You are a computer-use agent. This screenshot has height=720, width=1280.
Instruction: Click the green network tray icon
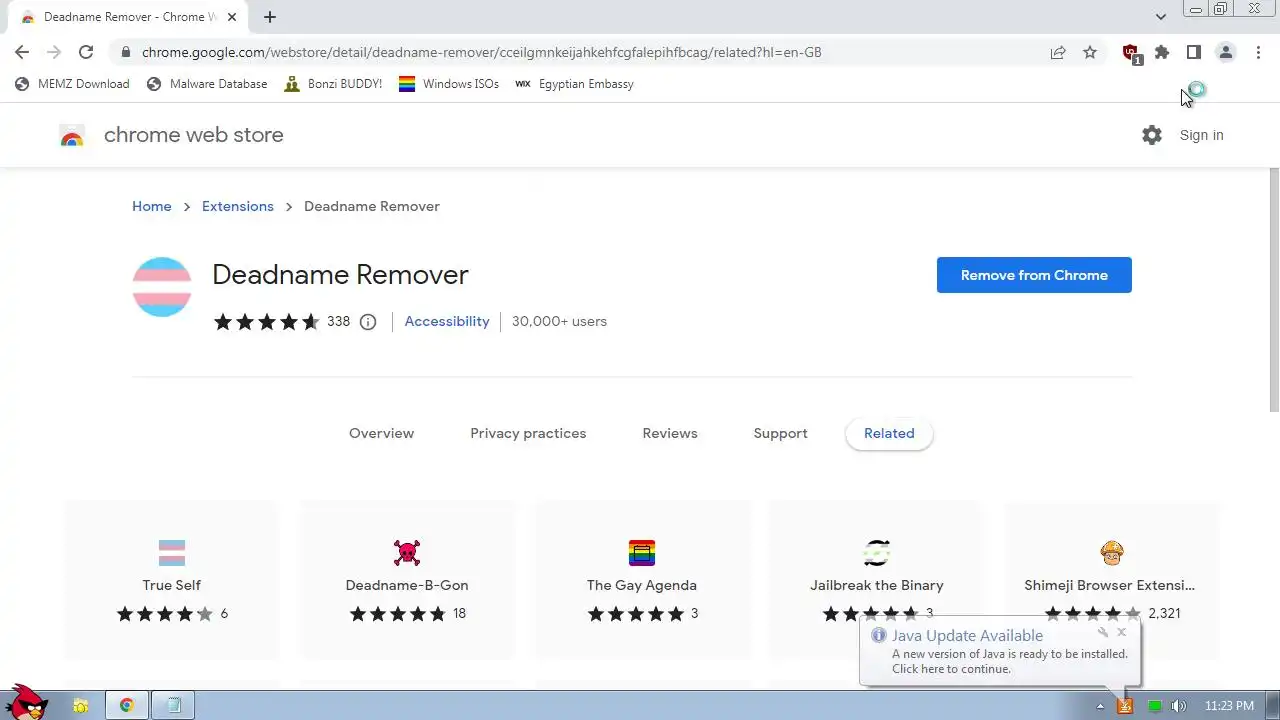click(1155, 706)
